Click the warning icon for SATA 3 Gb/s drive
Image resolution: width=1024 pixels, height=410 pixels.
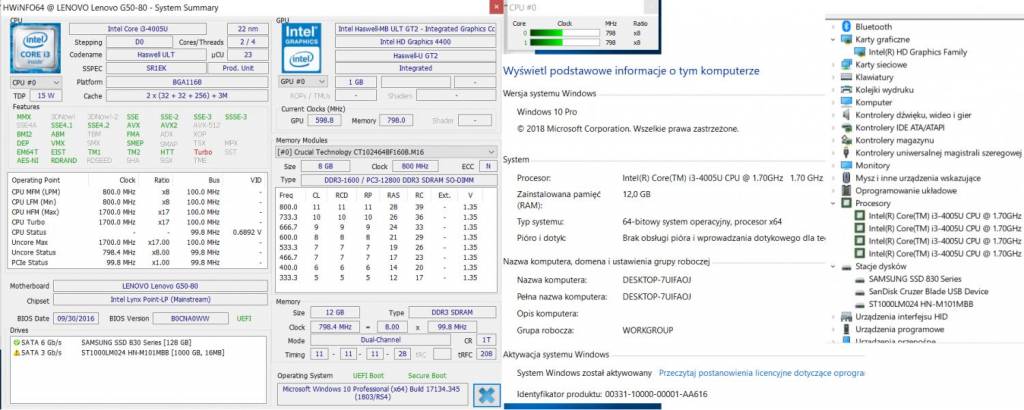16,353
